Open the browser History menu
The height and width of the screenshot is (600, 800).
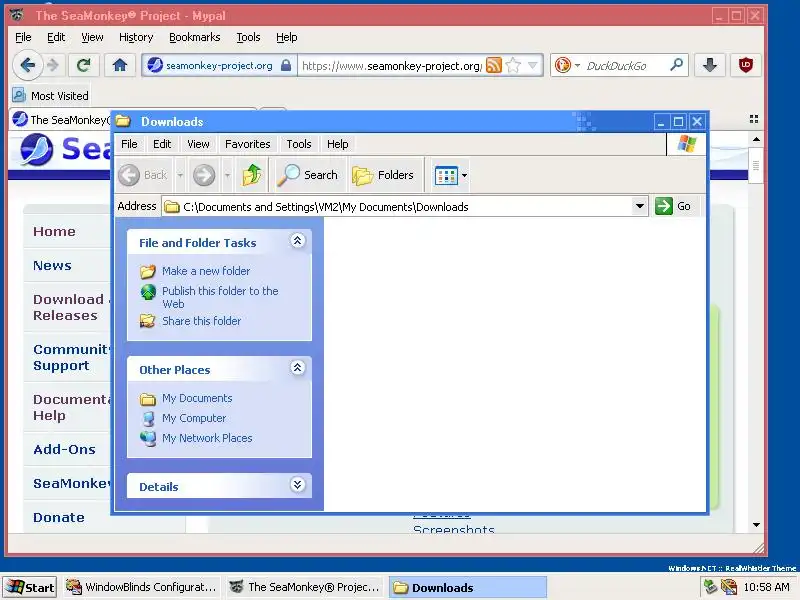[x=136, y=37]
